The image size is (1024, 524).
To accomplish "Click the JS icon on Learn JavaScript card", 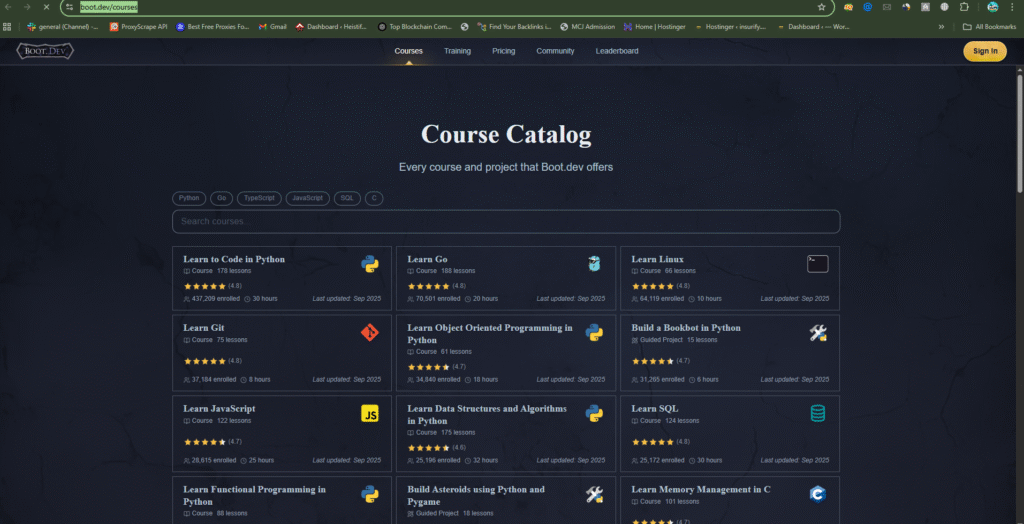I will coord(369,413).
